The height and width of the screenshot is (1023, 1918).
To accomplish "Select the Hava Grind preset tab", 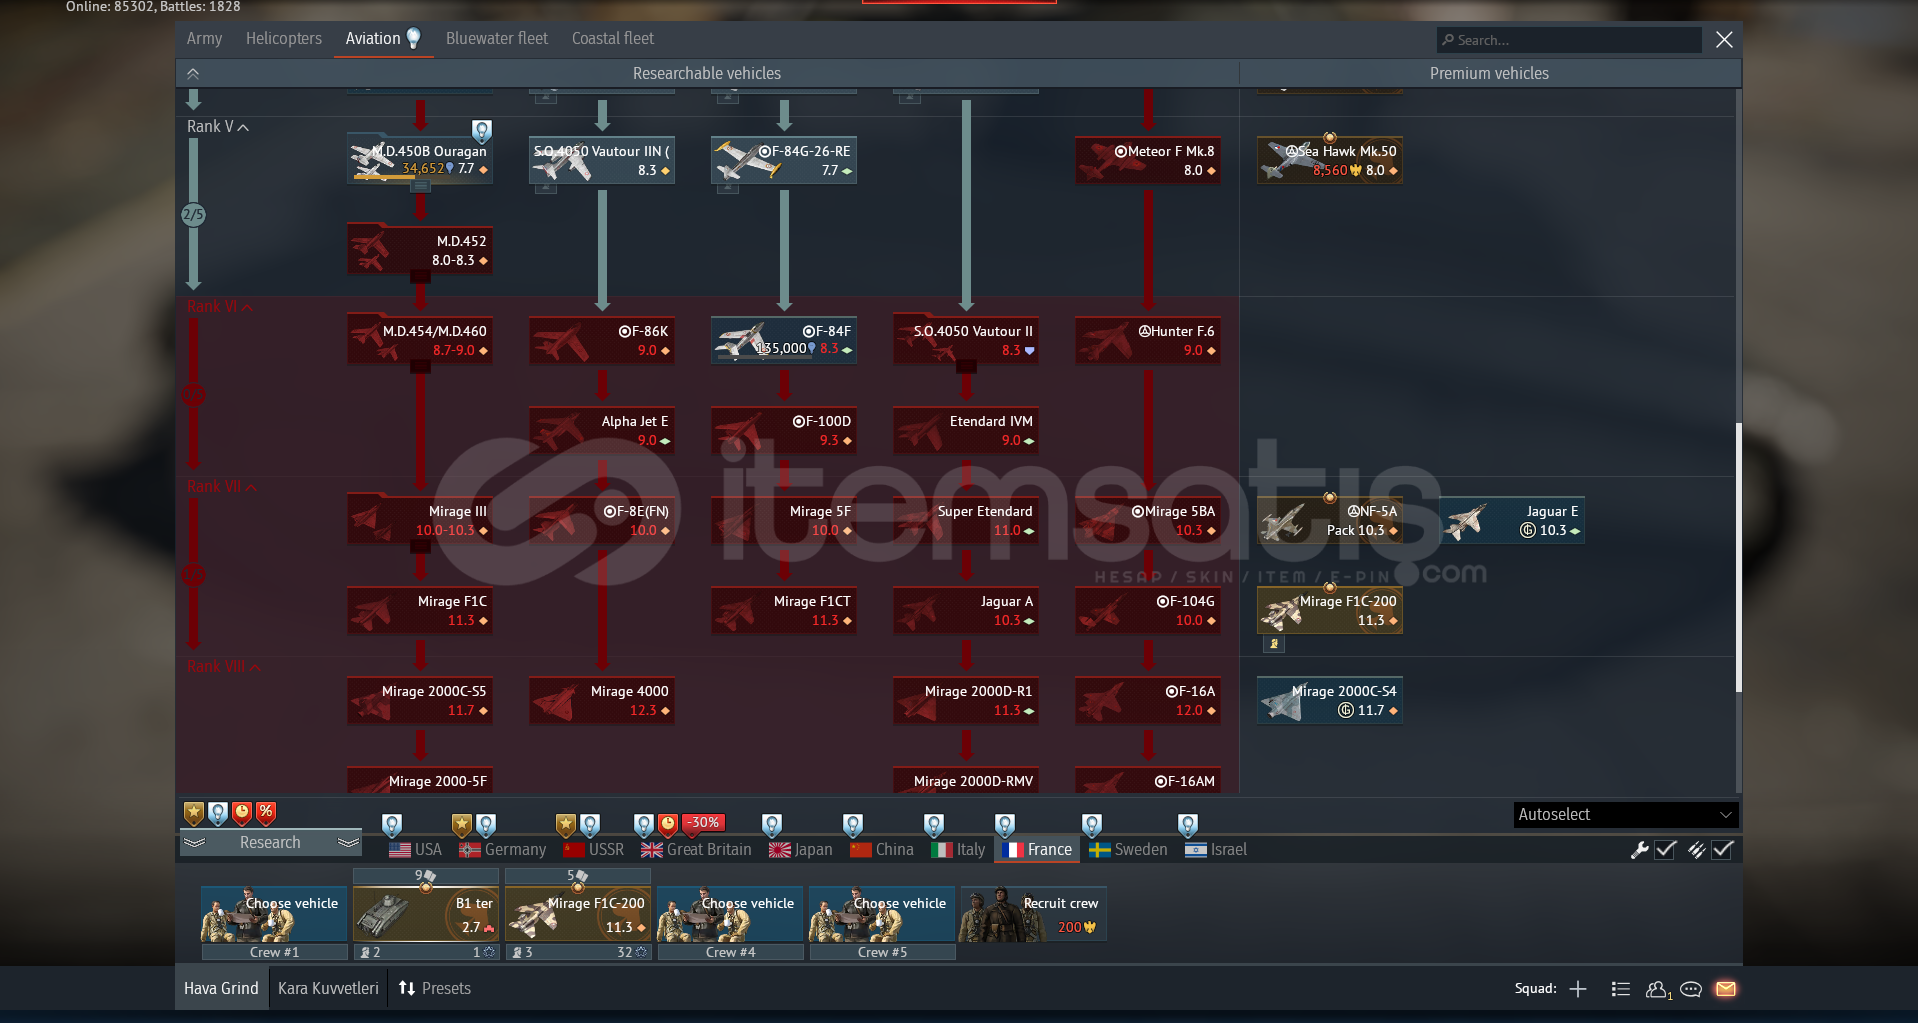I will pos(221,988).
